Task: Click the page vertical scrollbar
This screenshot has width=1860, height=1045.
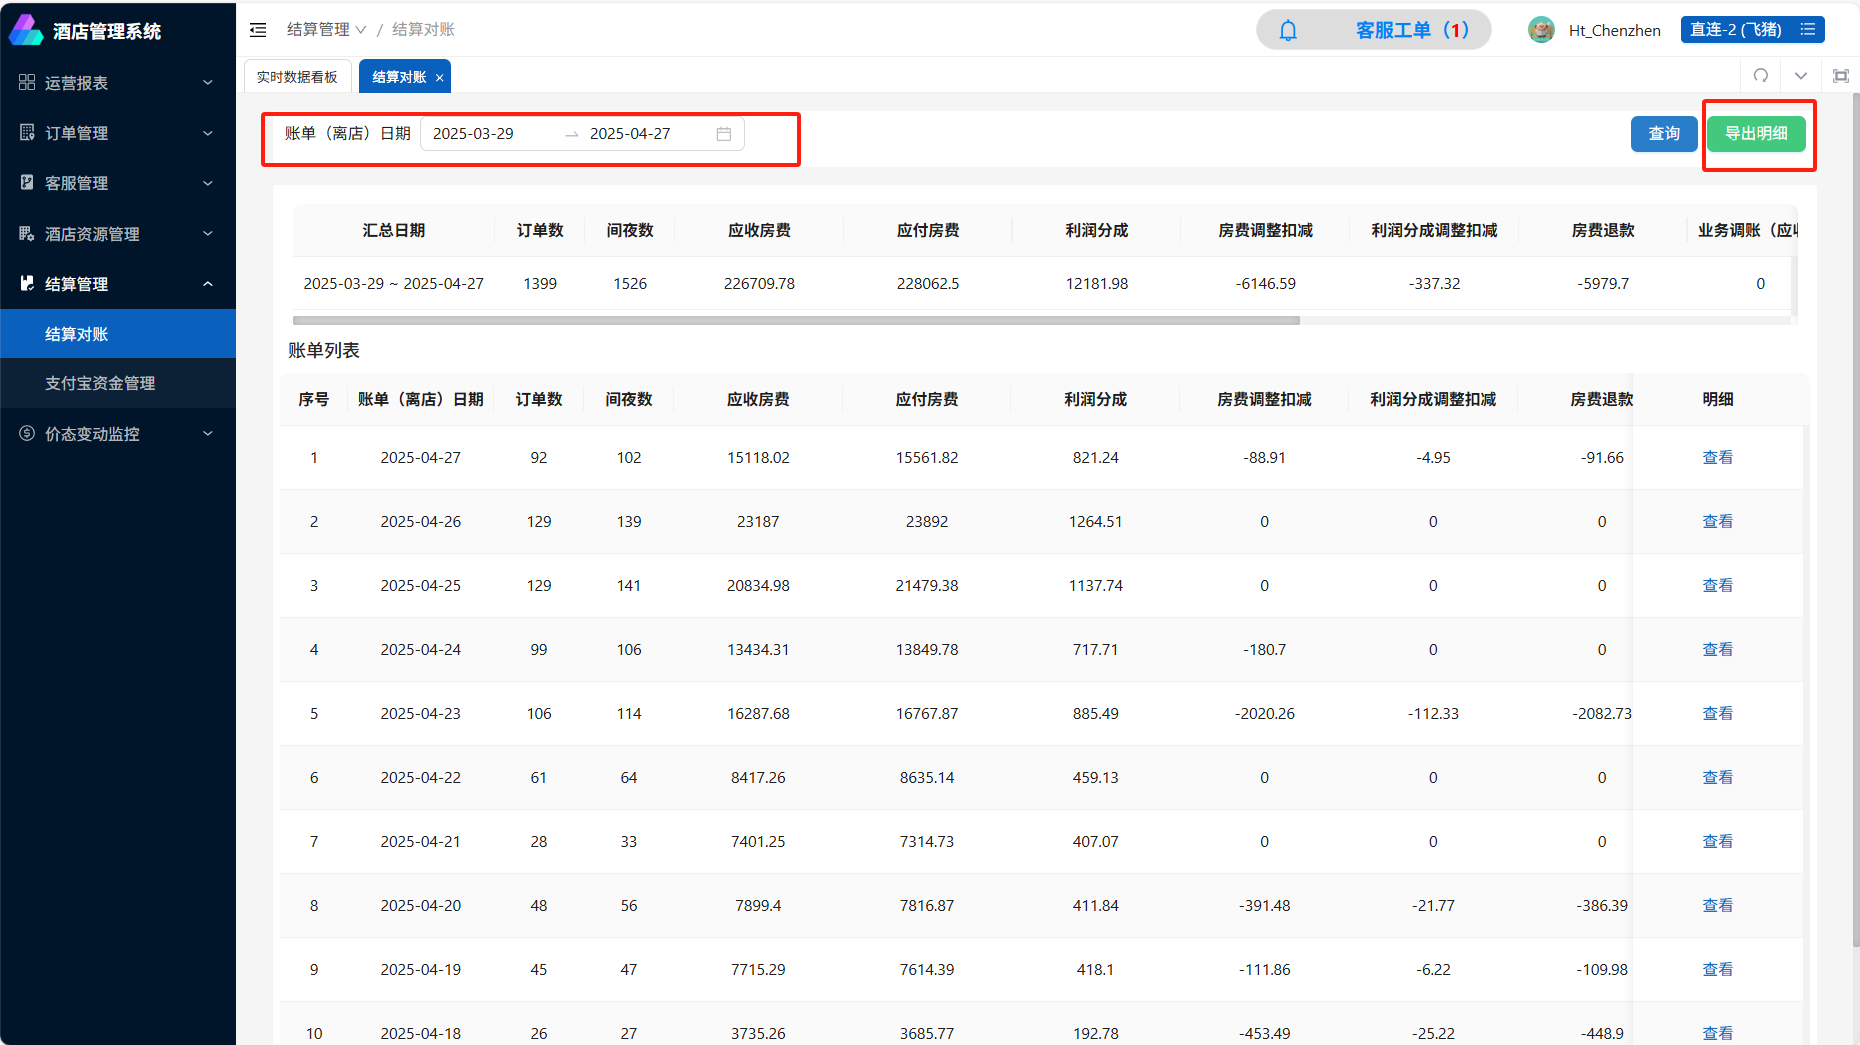Action: coord(1855,520)
